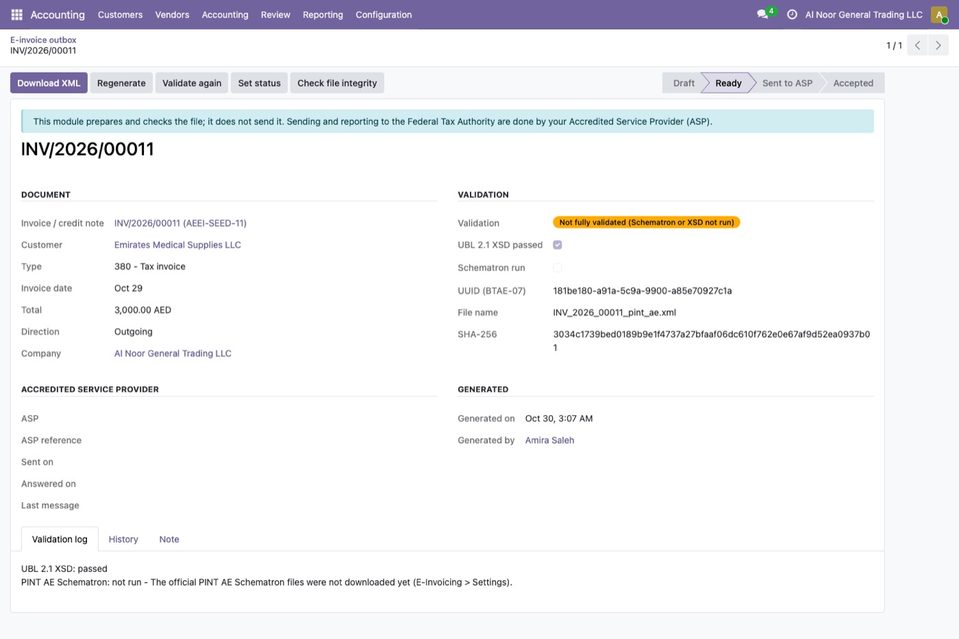Open the apps grid launcher icon
Viewport: 959px width, 639px height.
pyautogui.click(x=17, y=15)
